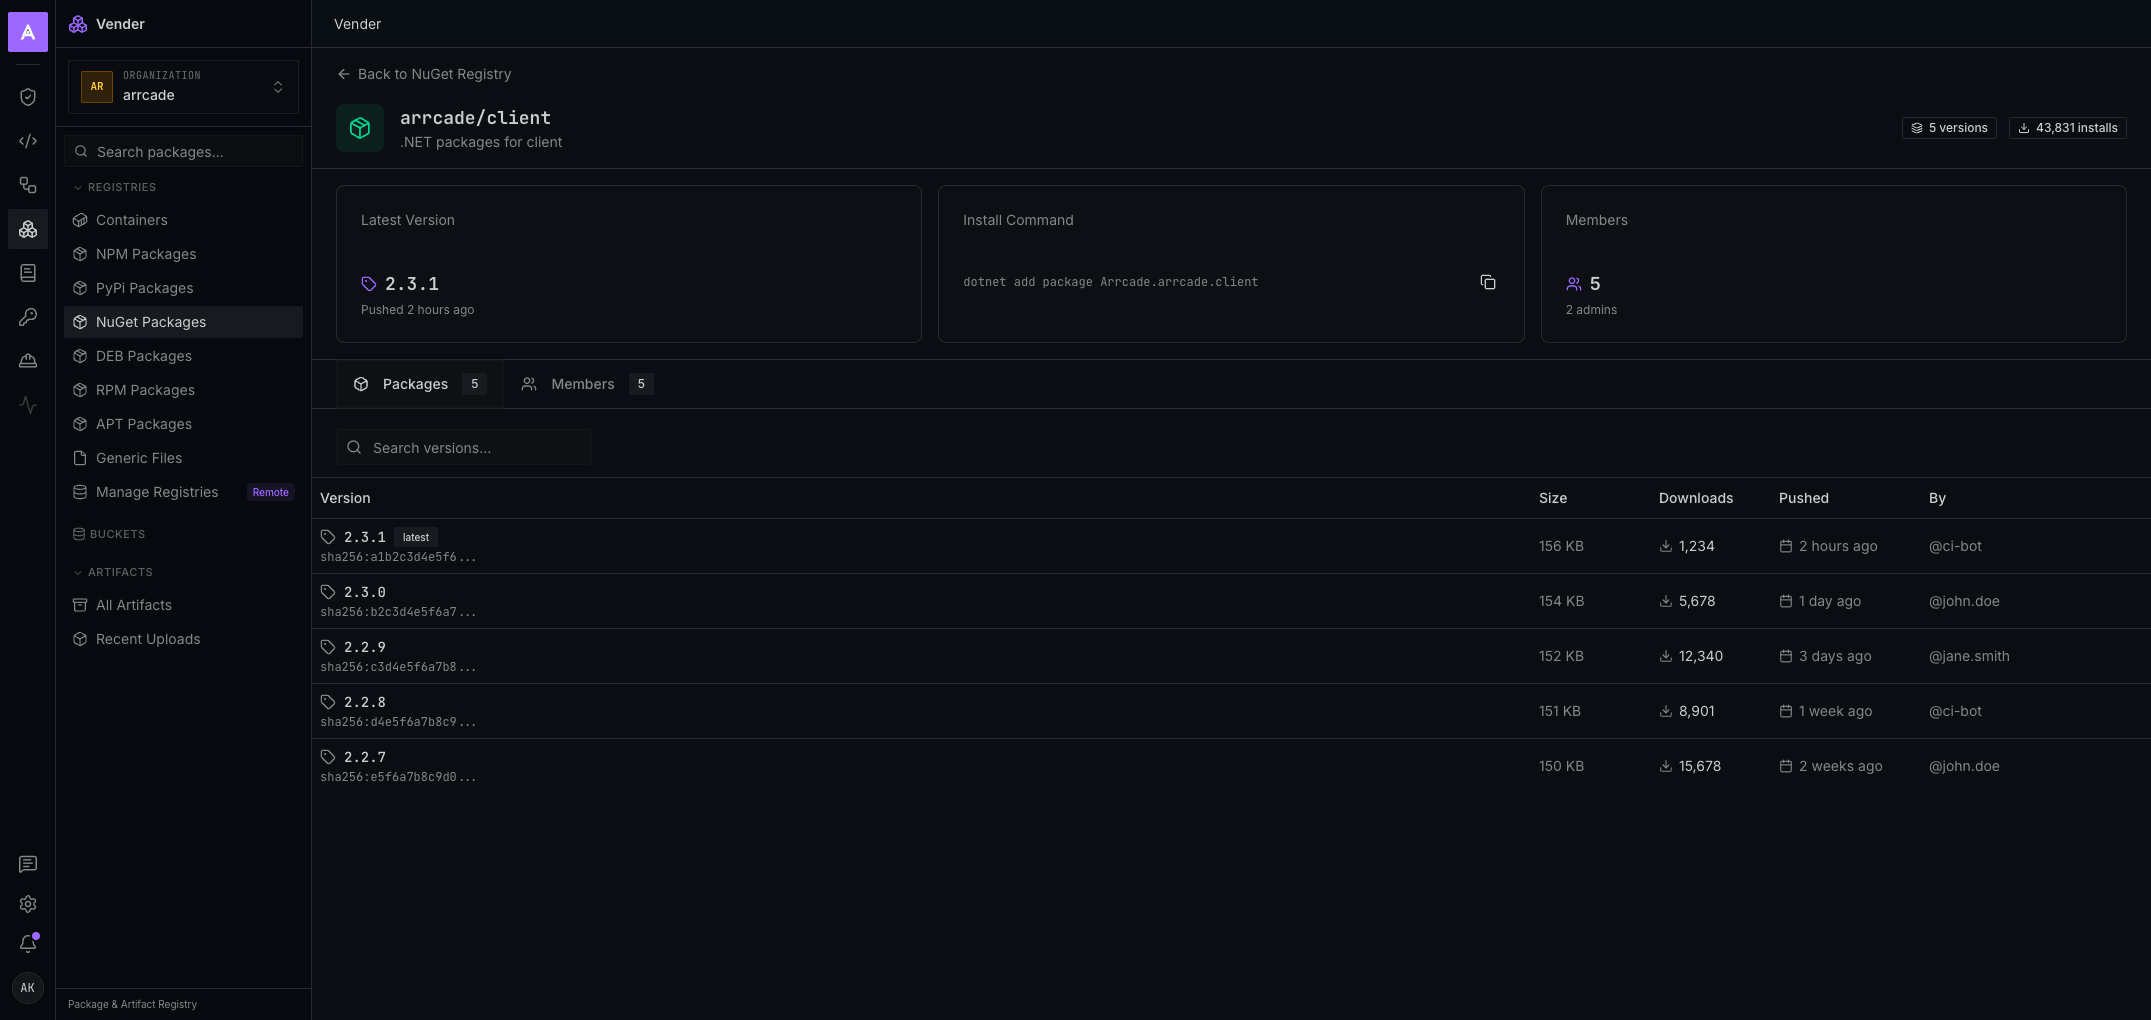Screen dimensions: 2151x1020
Task: Open the activity pulse icon in left rail
Action: point(28,405)
